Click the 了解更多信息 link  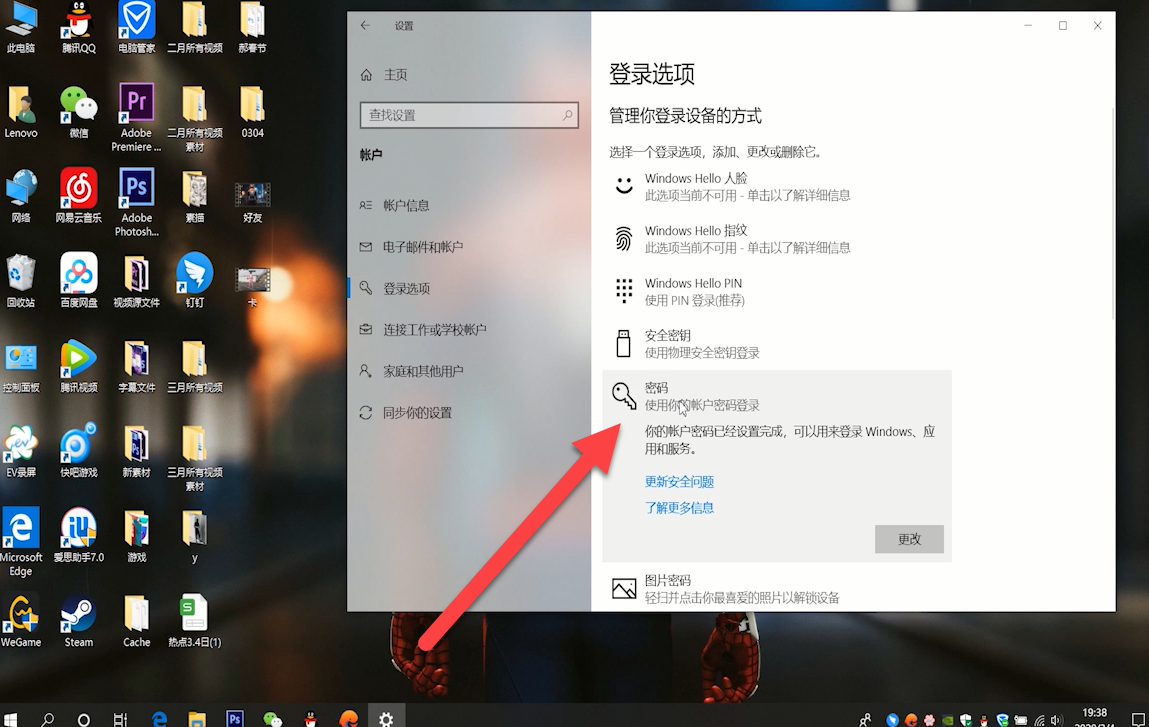point(680,507)
